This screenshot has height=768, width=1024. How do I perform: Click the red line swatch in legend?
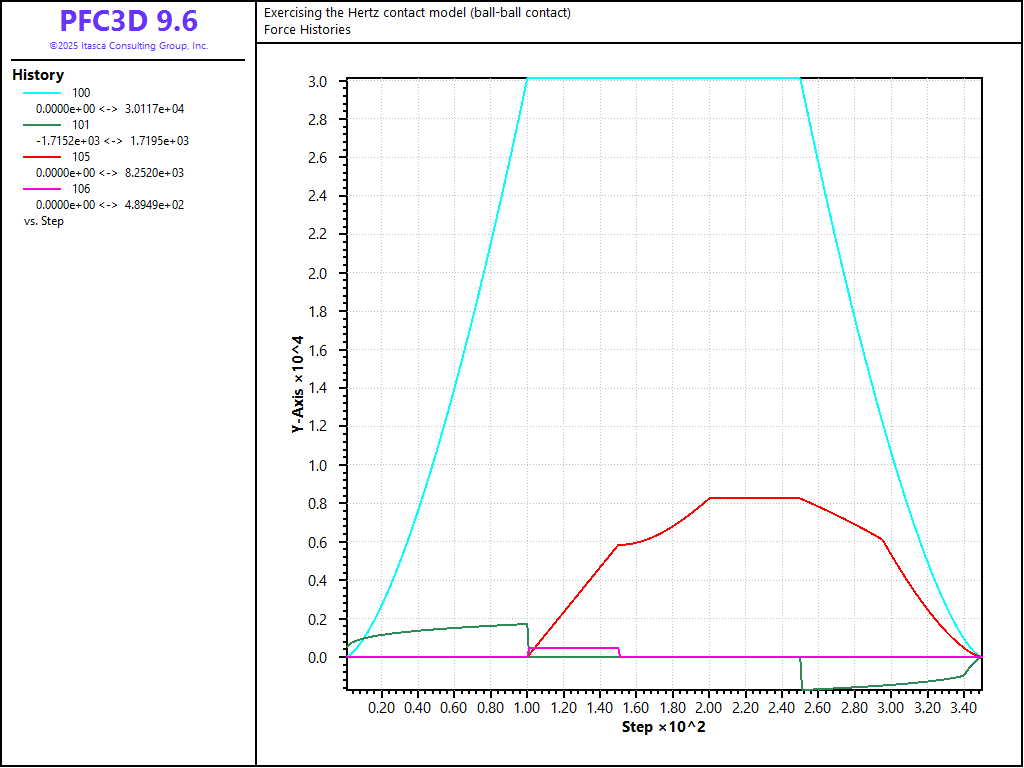tap(43, 157)
